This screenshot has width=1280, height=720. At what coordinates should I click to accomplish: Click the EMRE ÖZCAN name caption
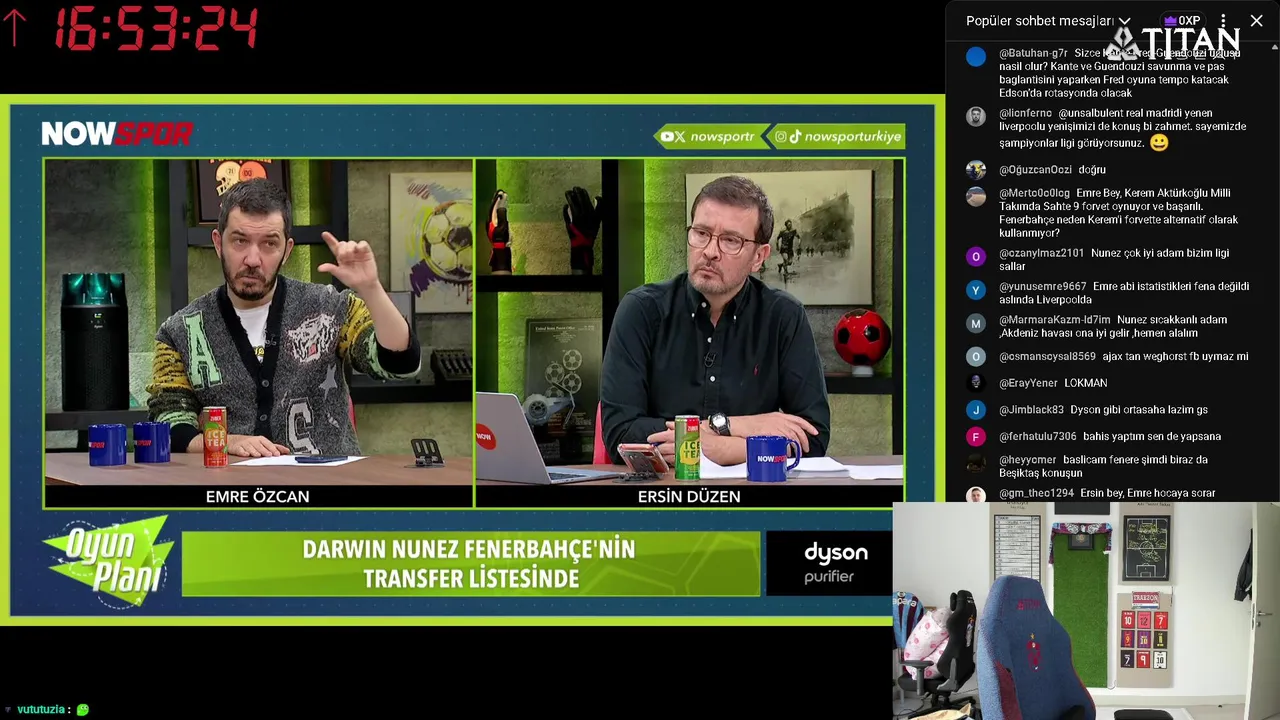(258, 496)
